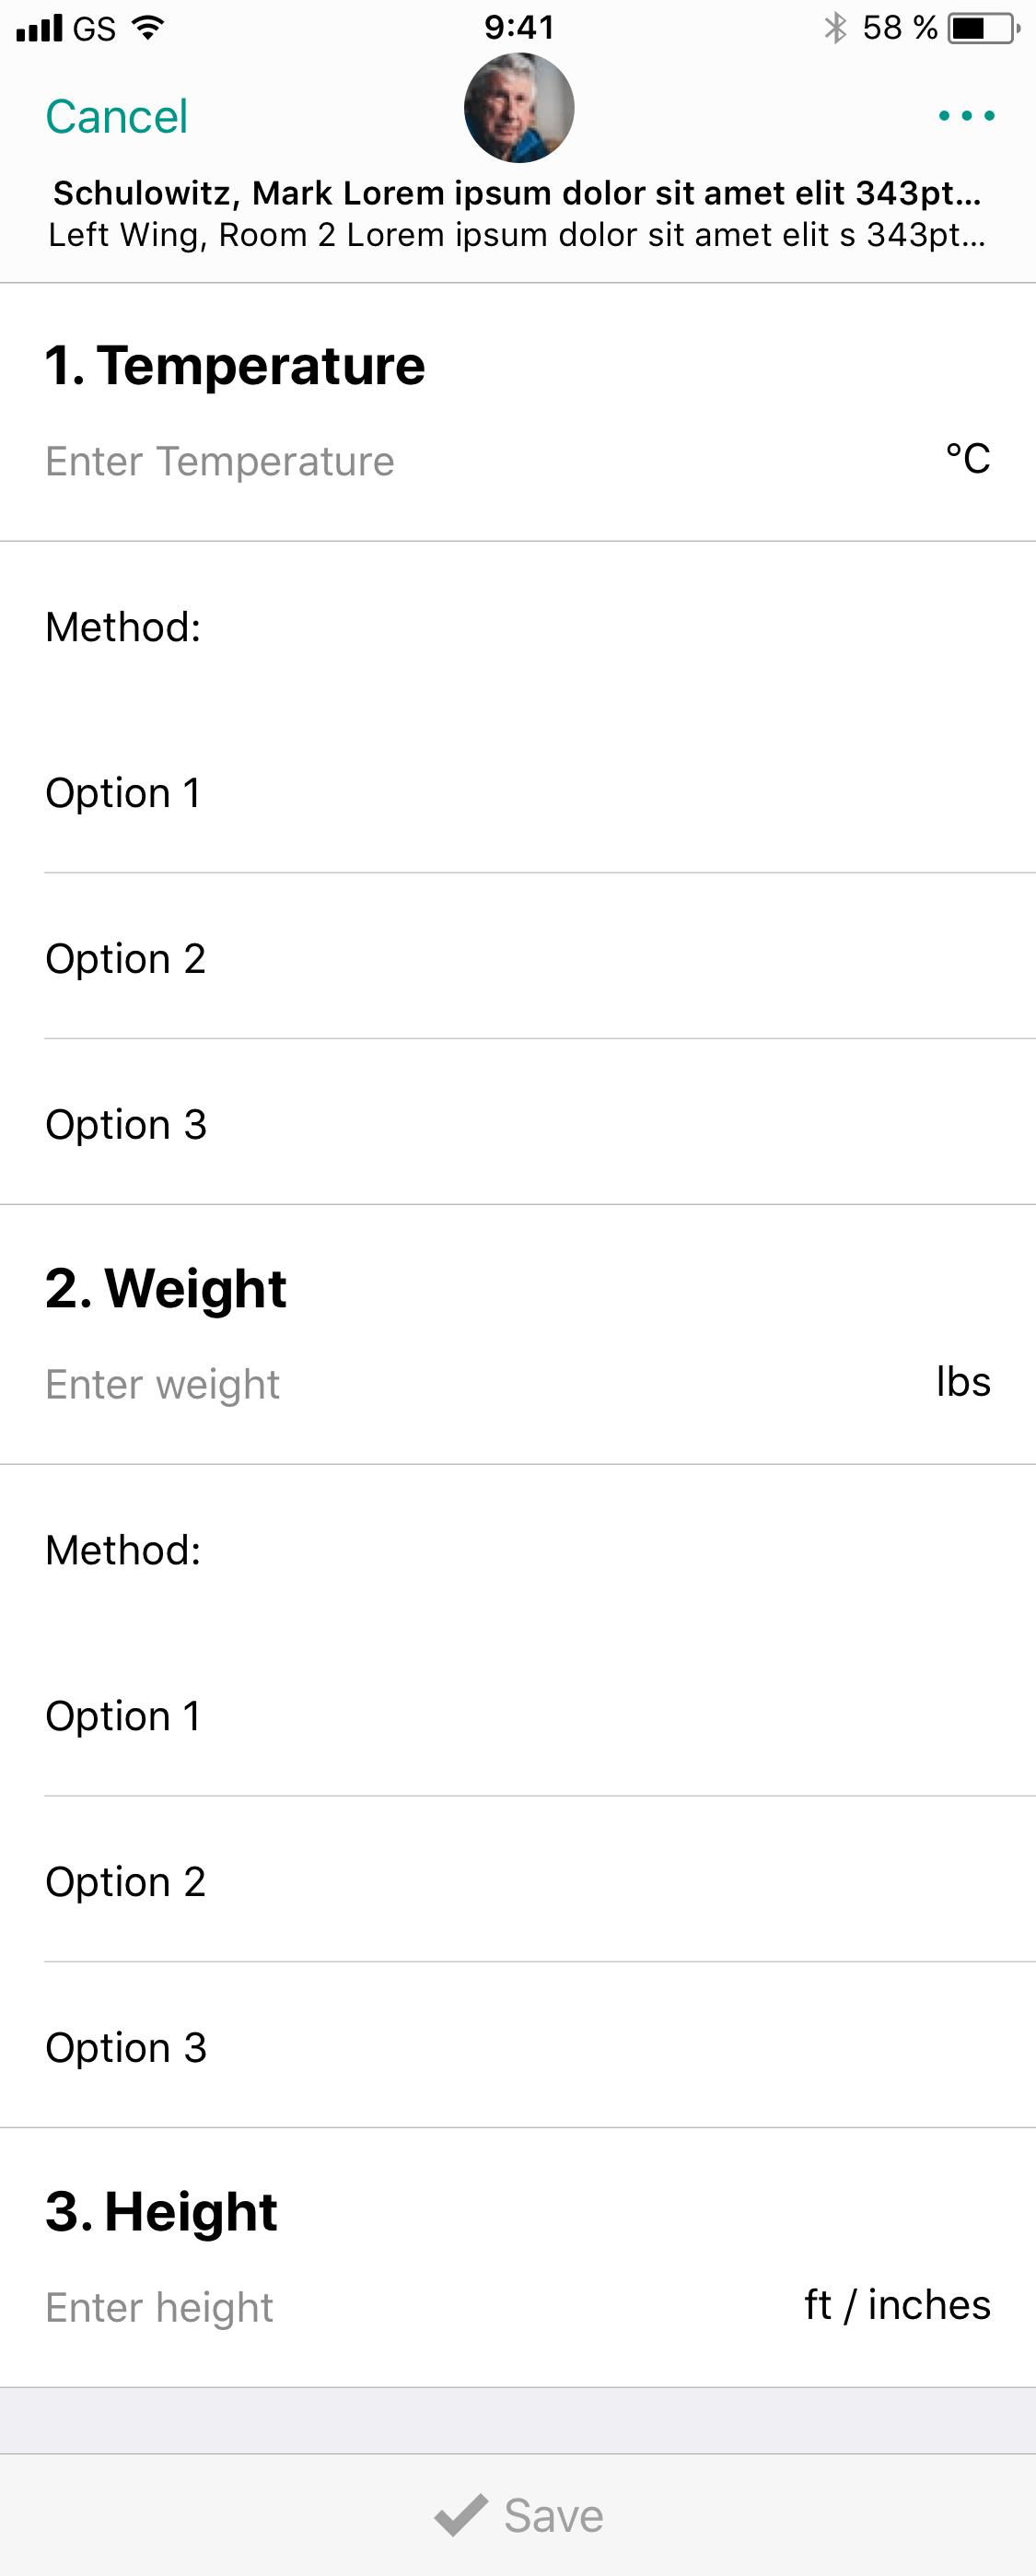
Task: Select Option 1 under Weight method
Action: click(x=518, y=1715)
